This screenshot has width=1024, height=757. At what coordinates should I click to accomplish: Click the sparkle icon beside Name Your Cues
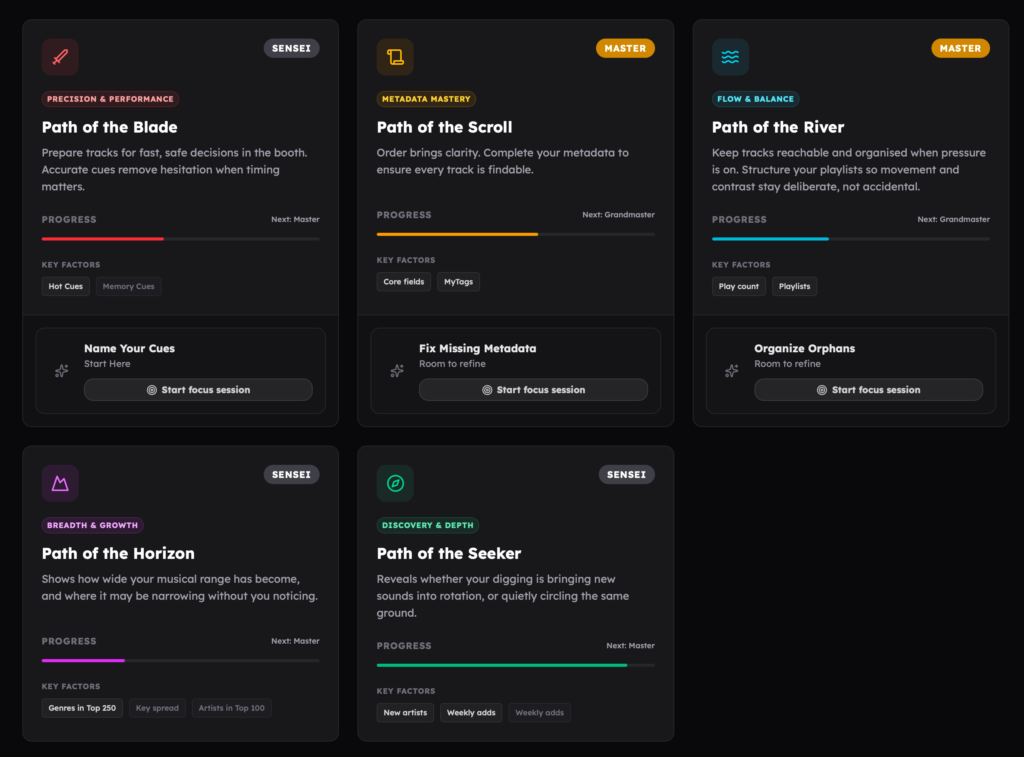[x=61, y=371]
